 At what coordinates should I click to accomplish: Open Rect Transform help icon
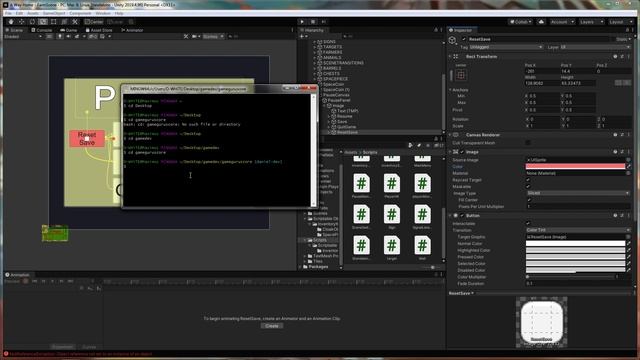pos(615,56)
